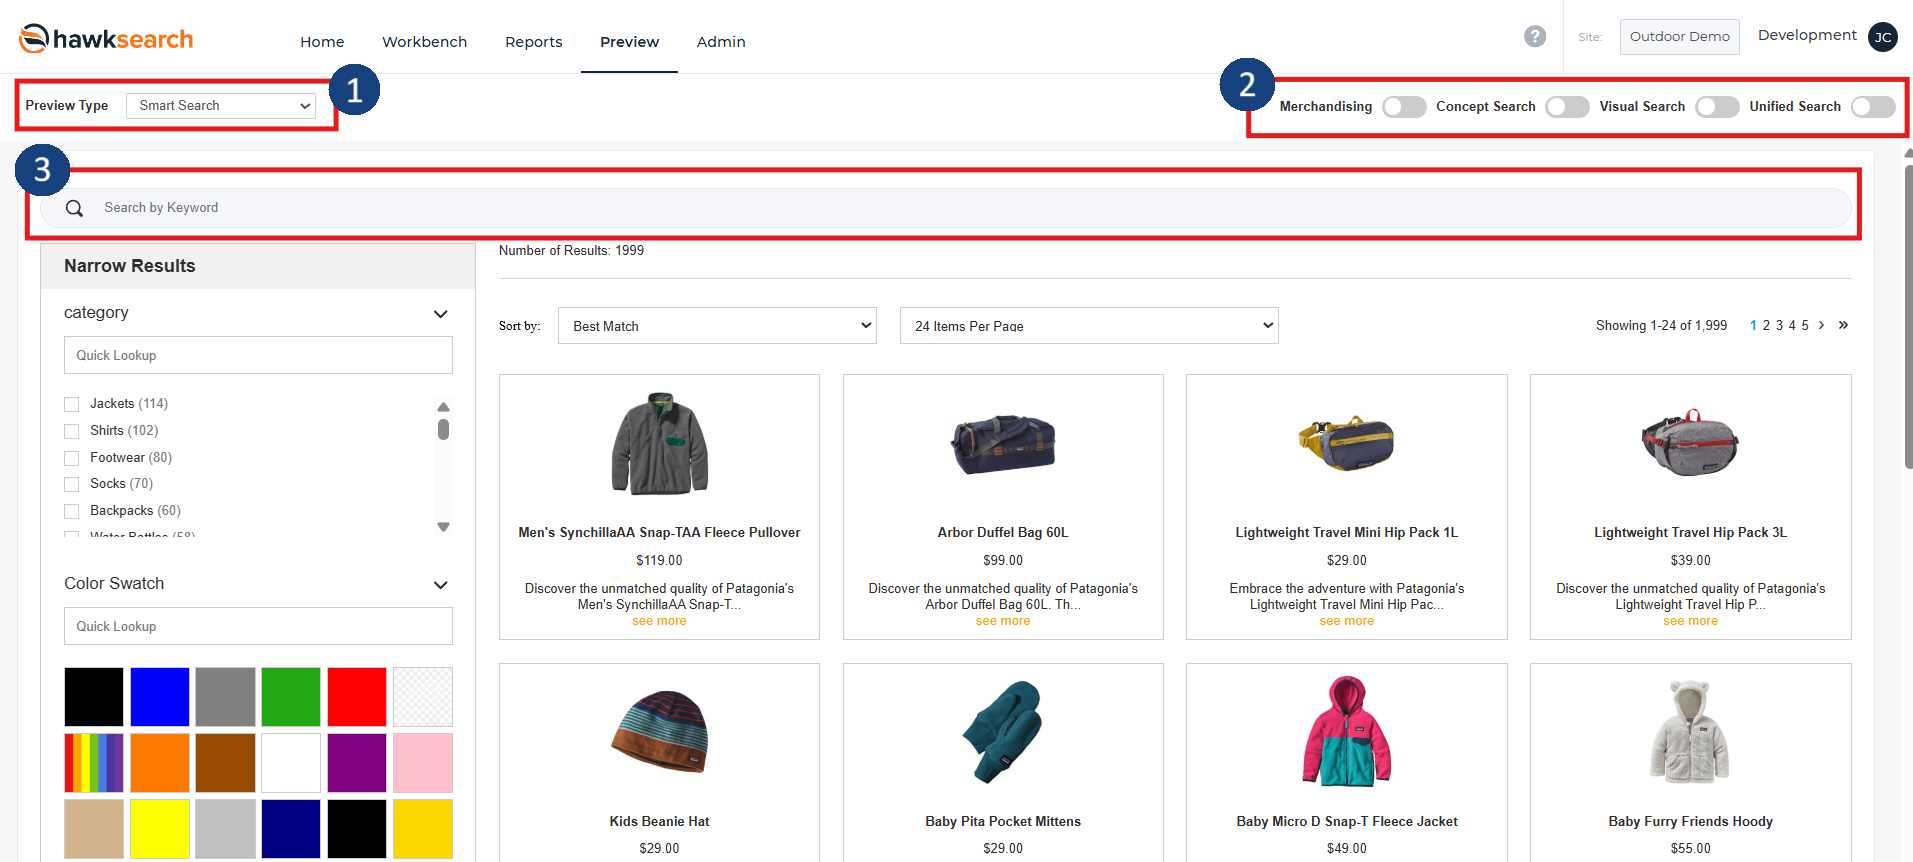The height and width of the screenshot is (862, 1913).
Task: Open the Baby Furry Friends Hoody image
Action: coord(1690,732)
